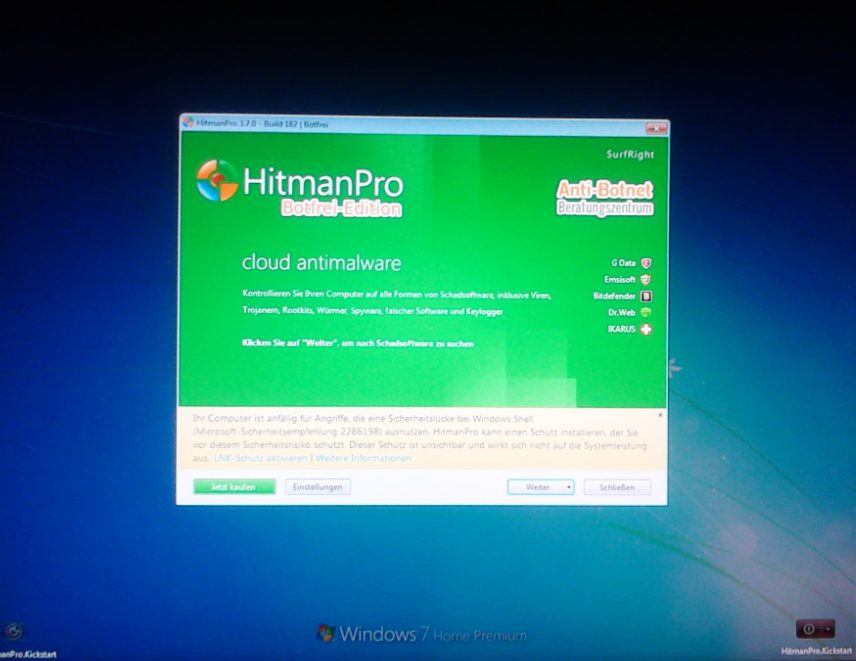Click the "cloud antimalware" heading
Screen dimensions: 856x661
[x=322, y=263]
